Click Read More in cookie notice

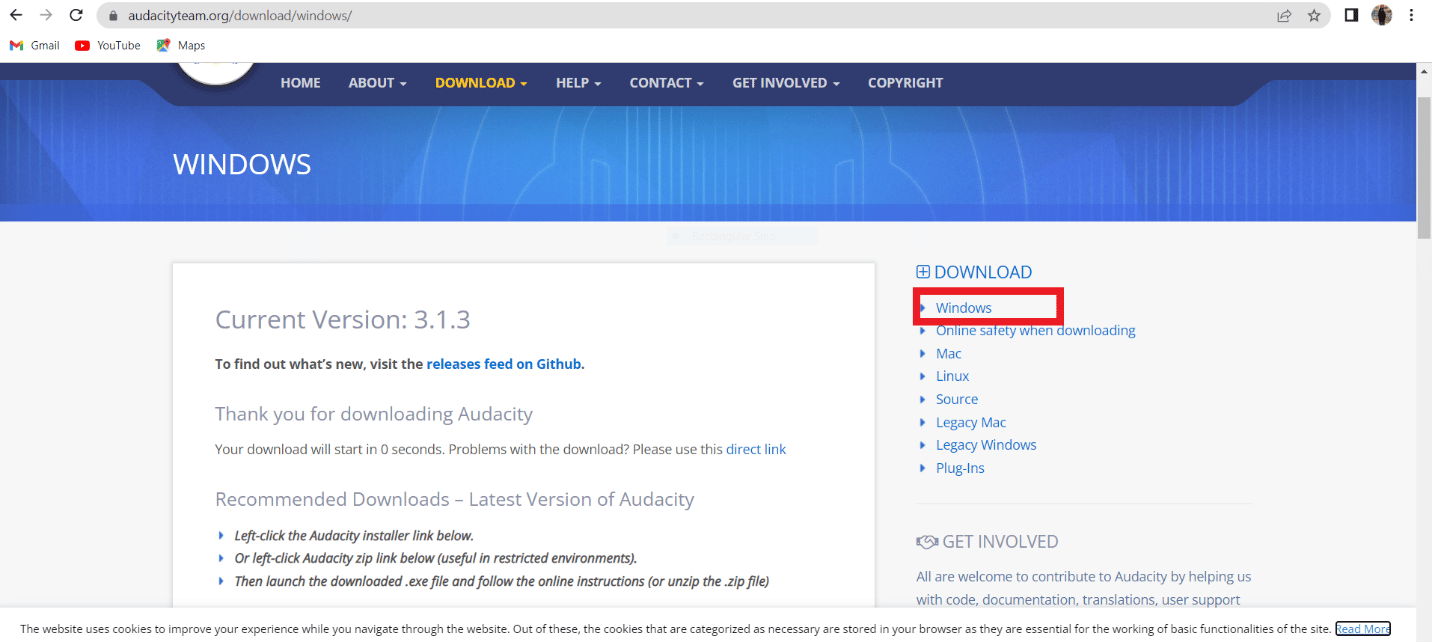(1363, 629)
